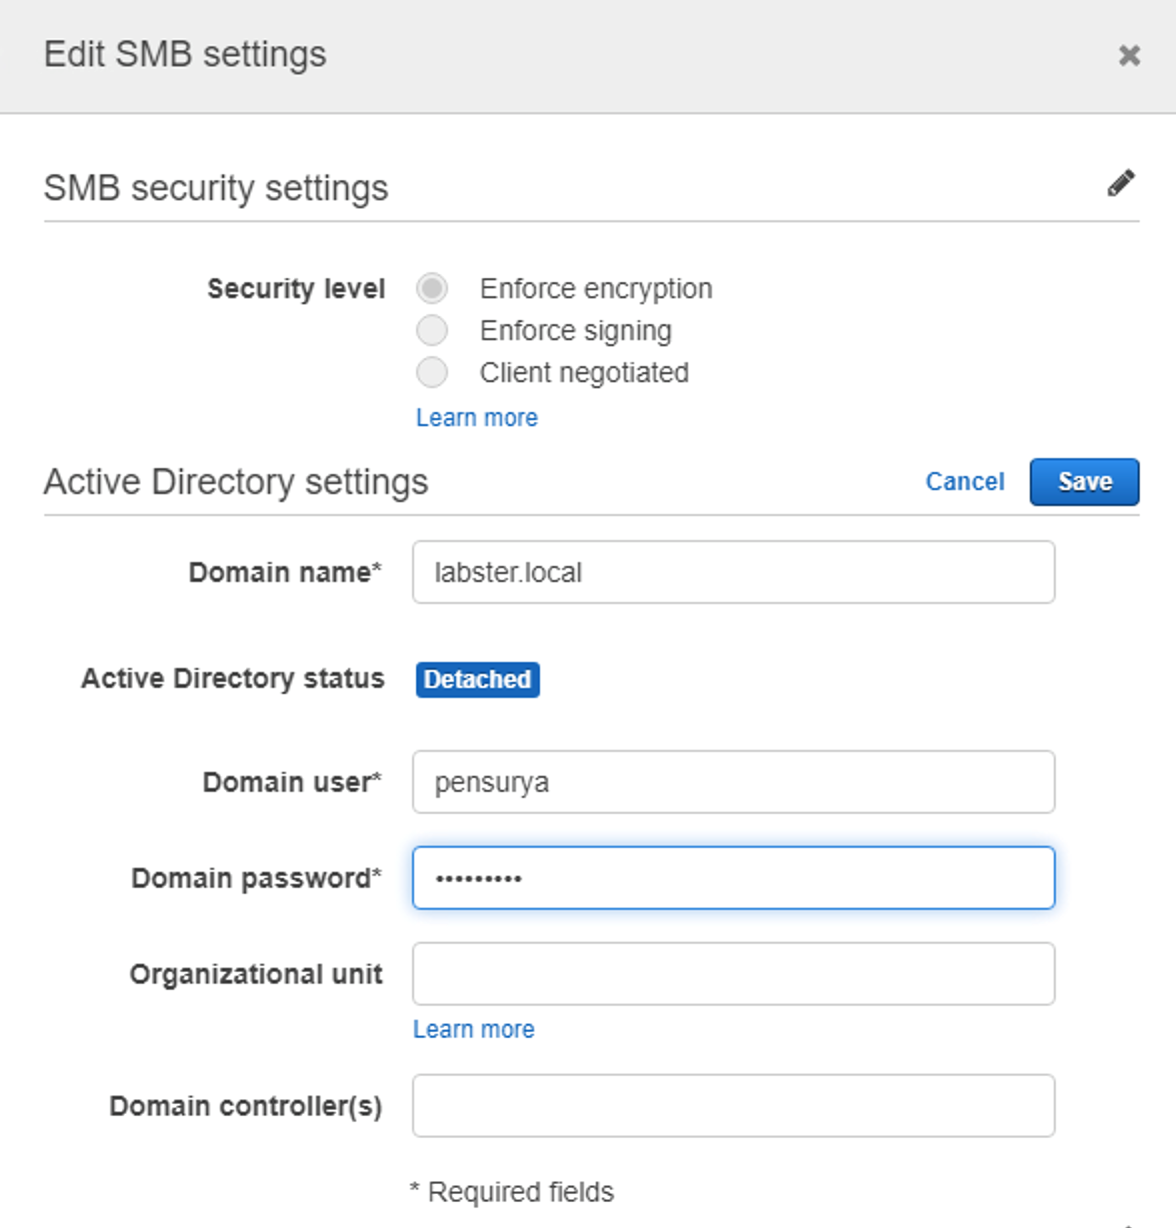The width and height of the screenshot is (1176, 1228).
Task: Open Learn more under the security level options
Action: tap(477, 417)
